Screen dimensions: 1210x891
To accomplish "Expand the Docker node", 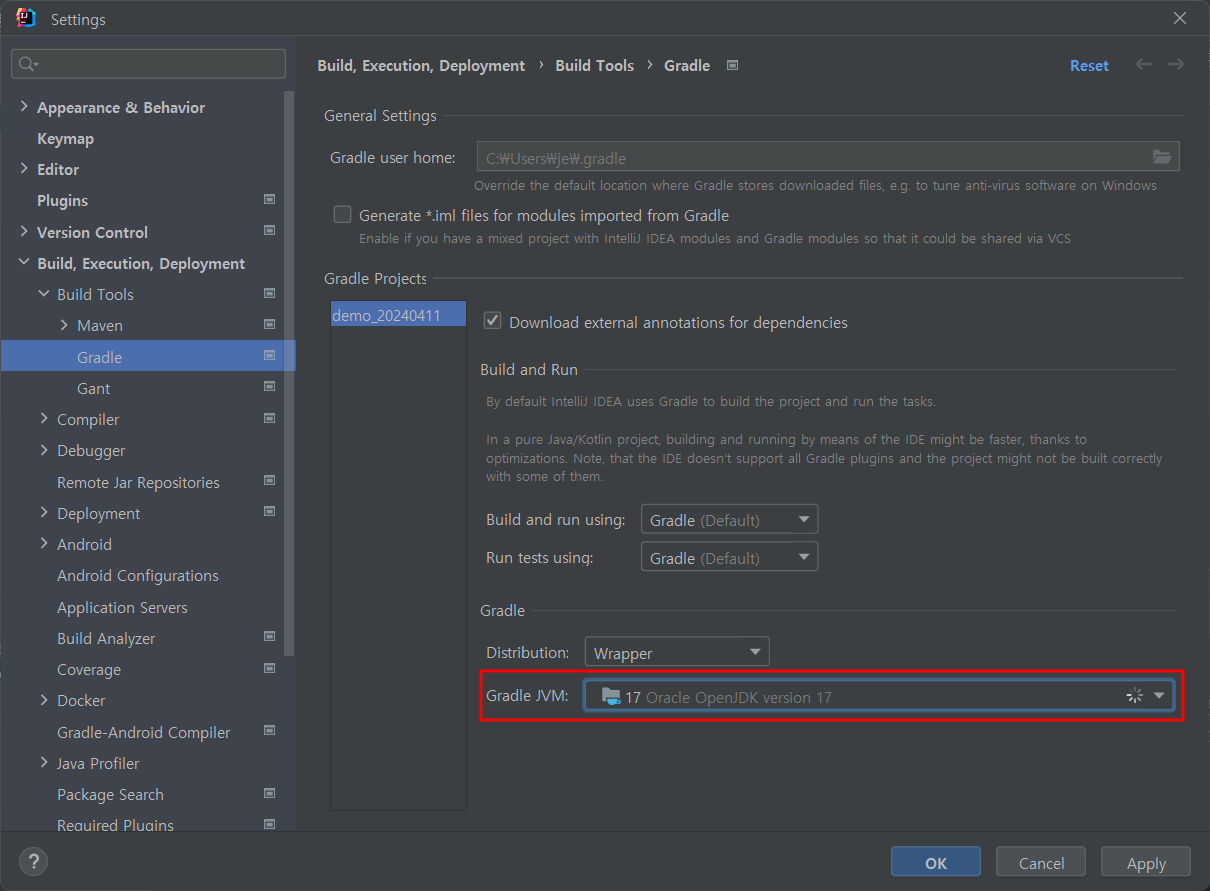I will [x=44, y=699].
